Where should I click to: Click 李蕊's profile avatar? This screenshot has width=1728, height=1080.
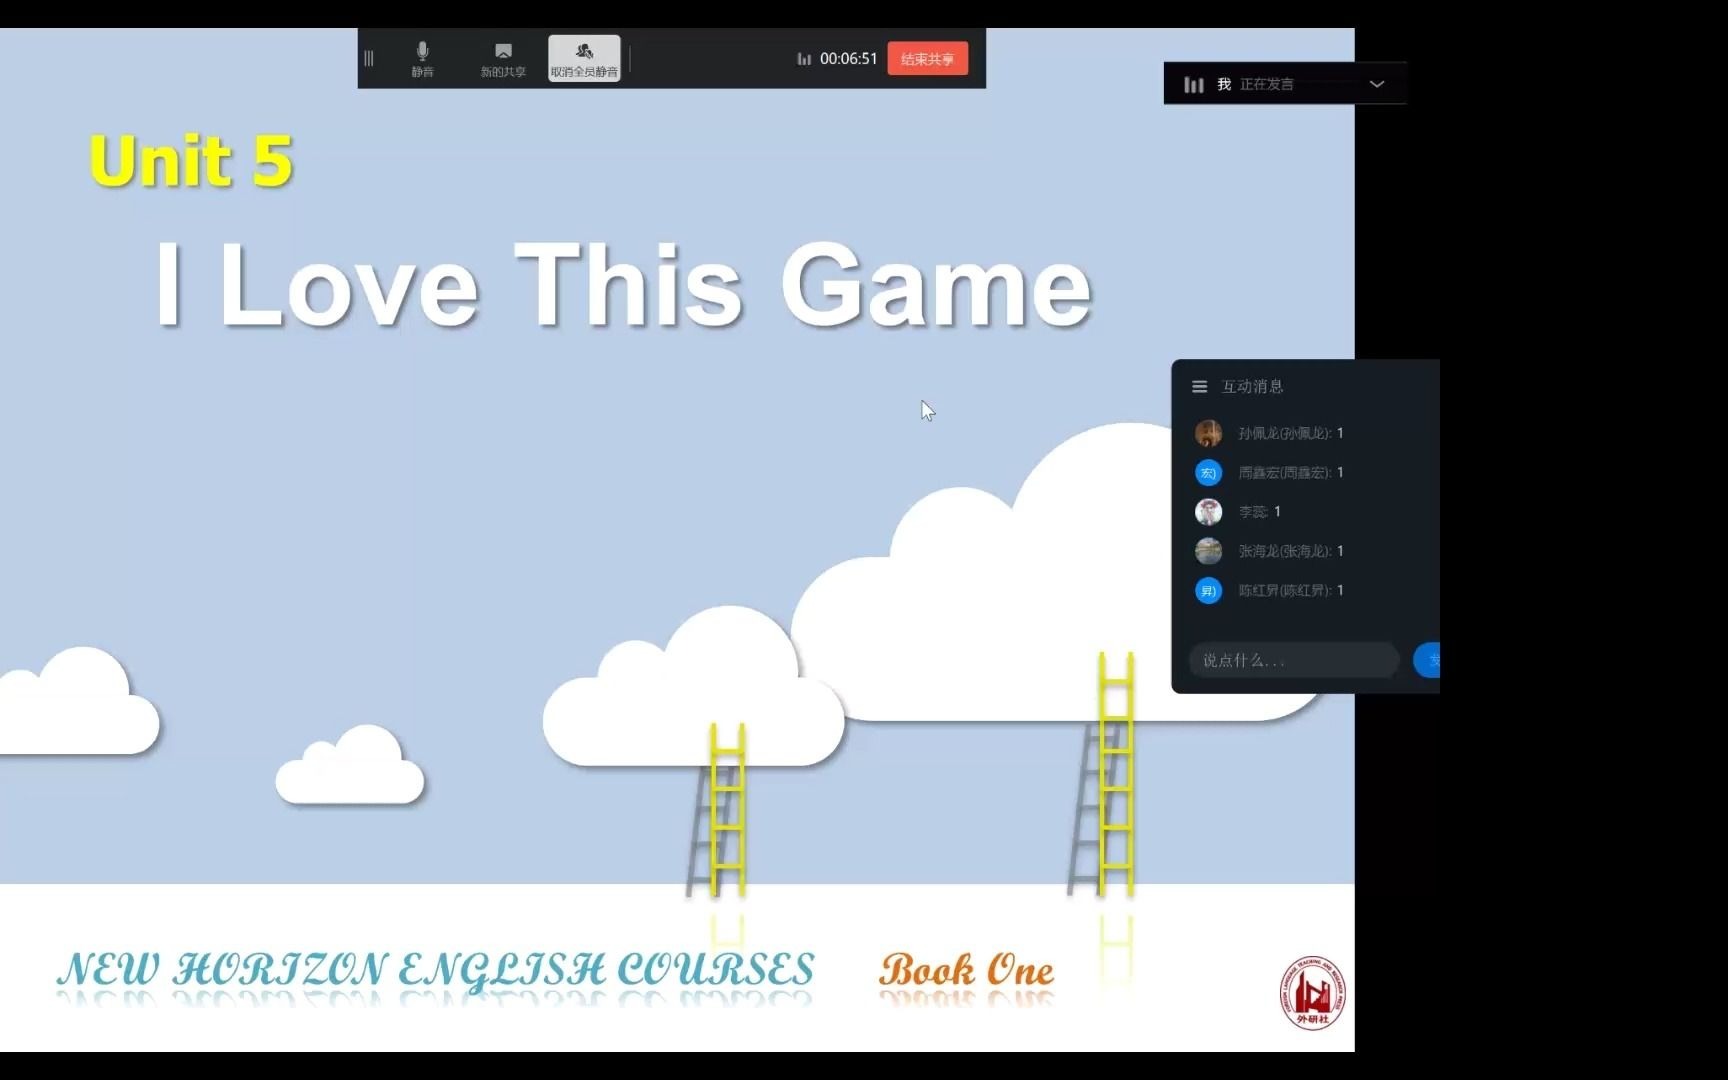(x=1208, y=511)
